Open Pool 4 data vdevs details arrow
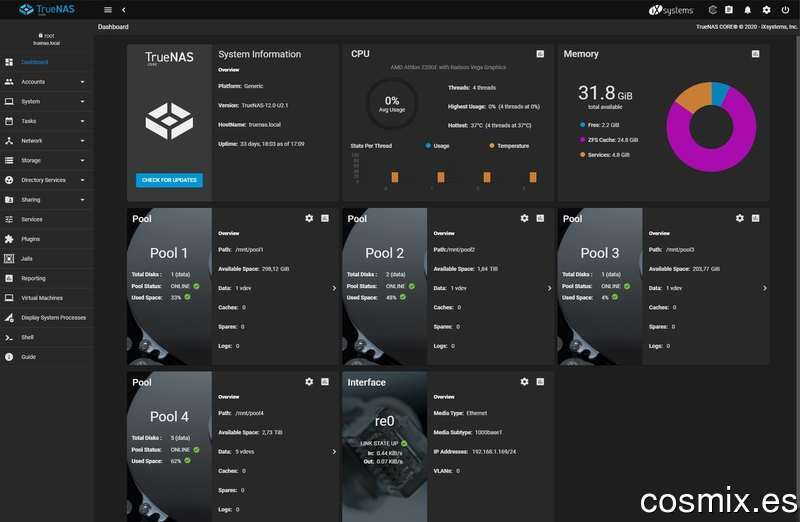 (x=334, y=452)
